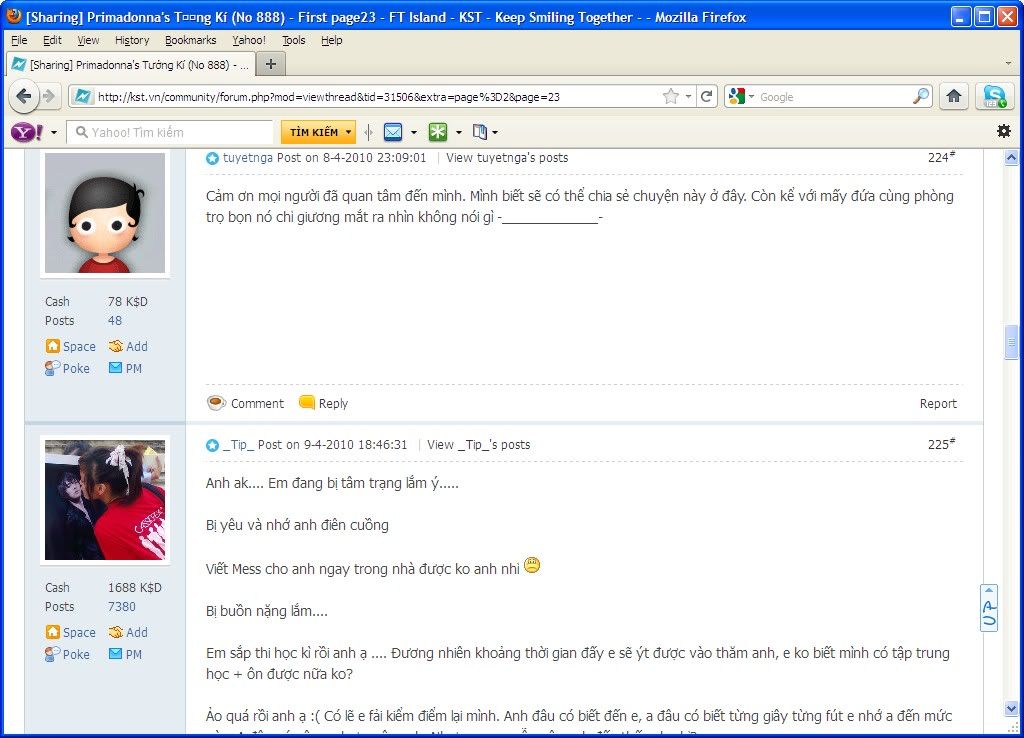1024x738 pixels.
Task: Open the History menu
Action: coord(132,40)
